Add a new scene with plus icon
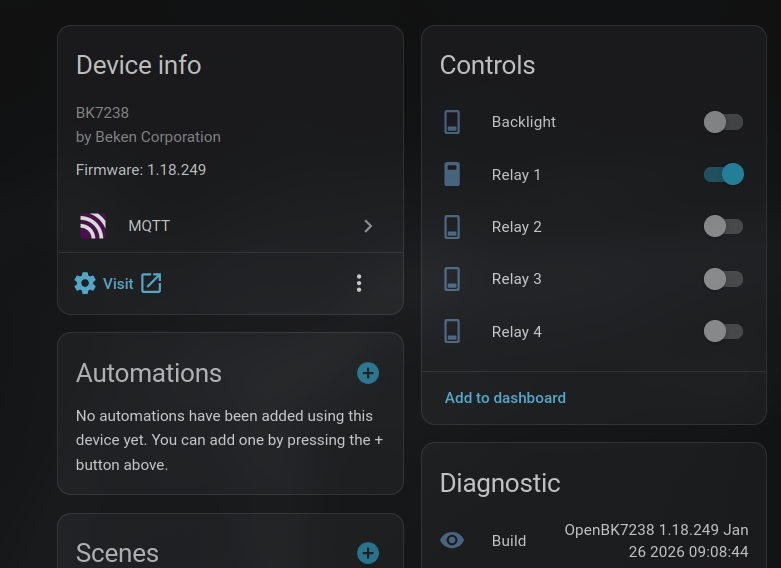The width and height of the screenshot is (781, 568). [x=368, y=553]
